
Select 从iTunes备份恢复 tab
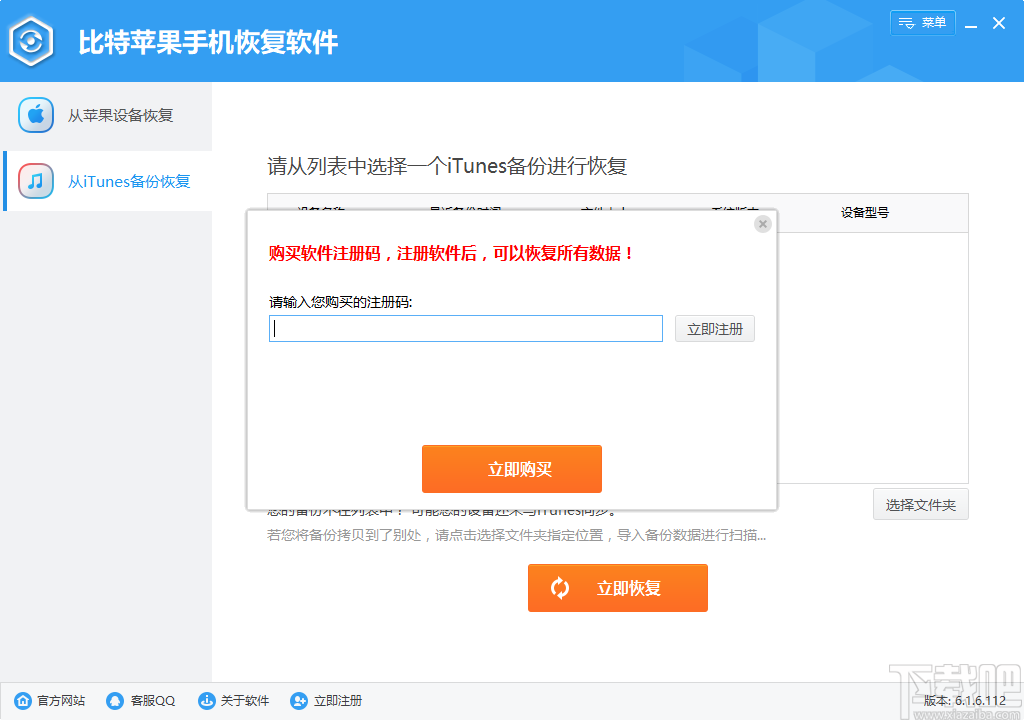[x=108, y=181]
